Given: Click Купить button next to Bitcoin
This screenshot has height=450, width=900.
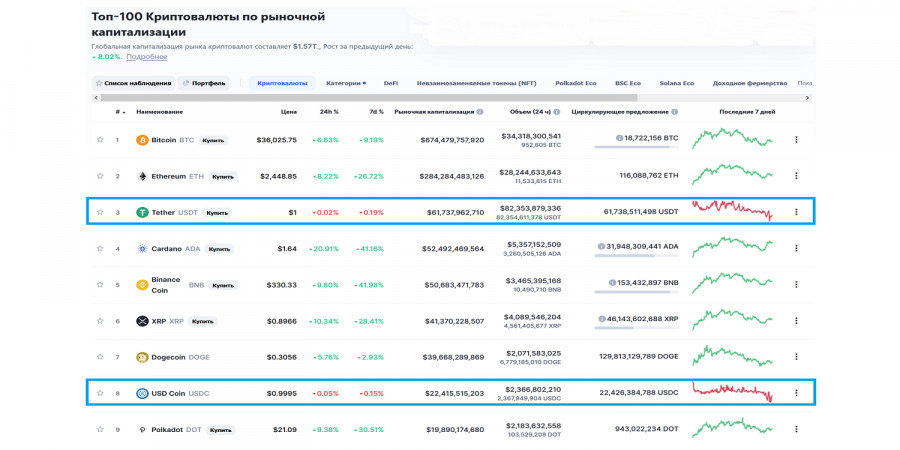Looking at the screenshot, I should [213, 140].
